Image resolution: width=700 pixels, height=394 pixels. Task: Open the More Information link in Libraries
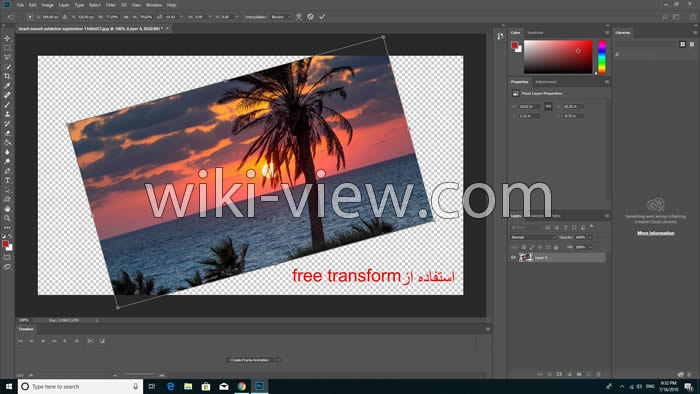pyautogui.click(x=655, y=233)
